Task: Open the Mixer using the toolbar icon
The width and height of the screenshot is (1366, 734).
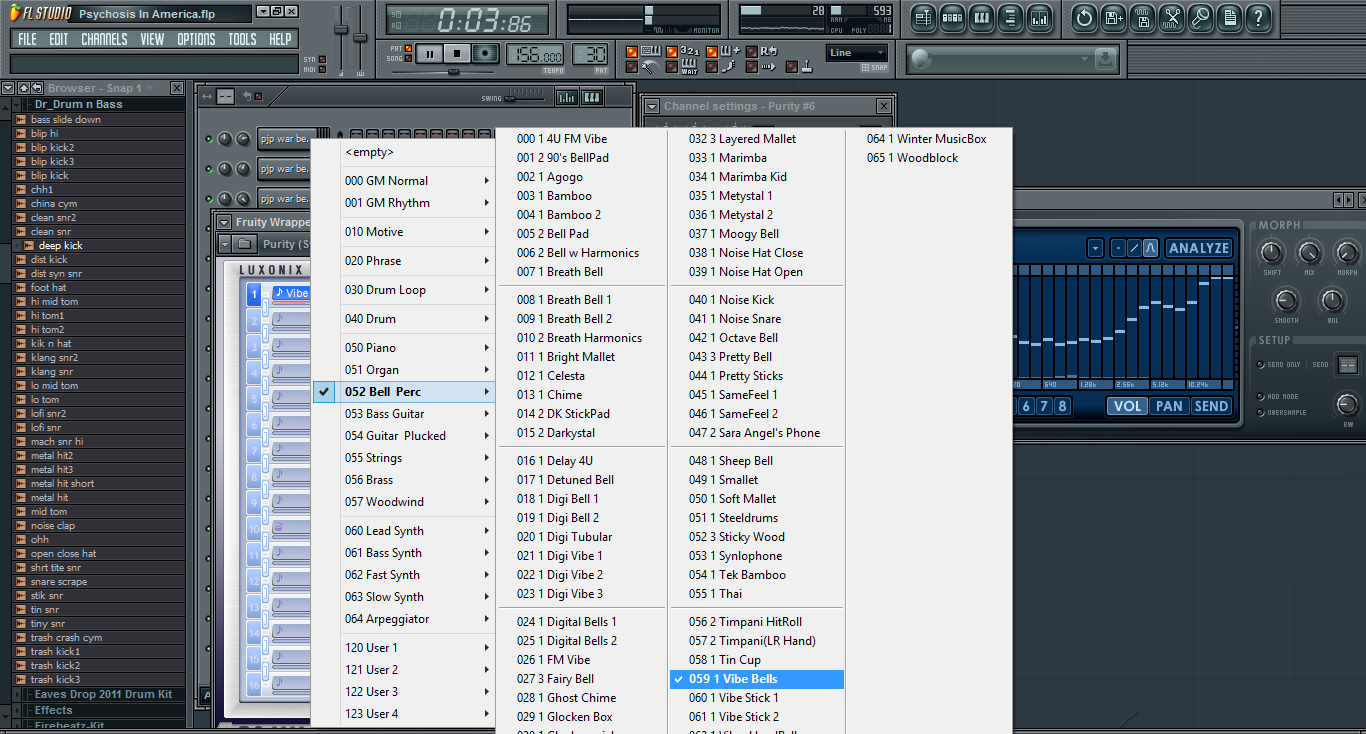Action: pyautogui.click(x=1041, y=17)
